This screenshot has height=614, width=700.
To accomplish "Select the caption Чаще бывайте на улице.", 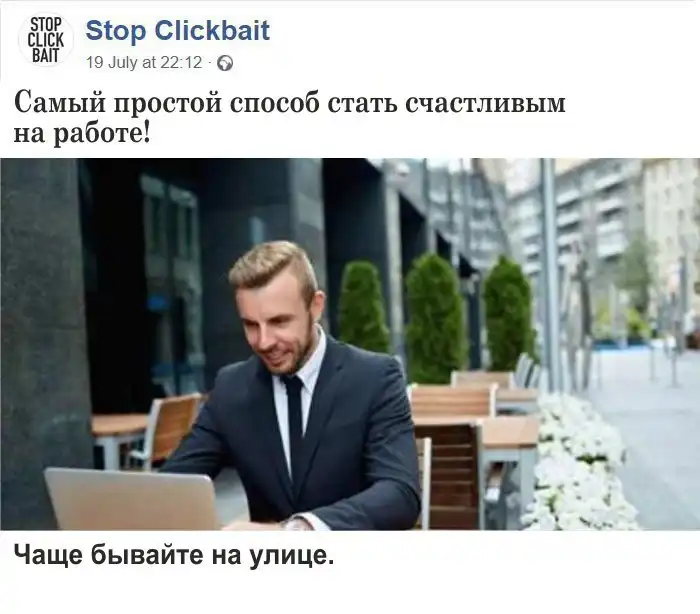I will coord(174,555).
